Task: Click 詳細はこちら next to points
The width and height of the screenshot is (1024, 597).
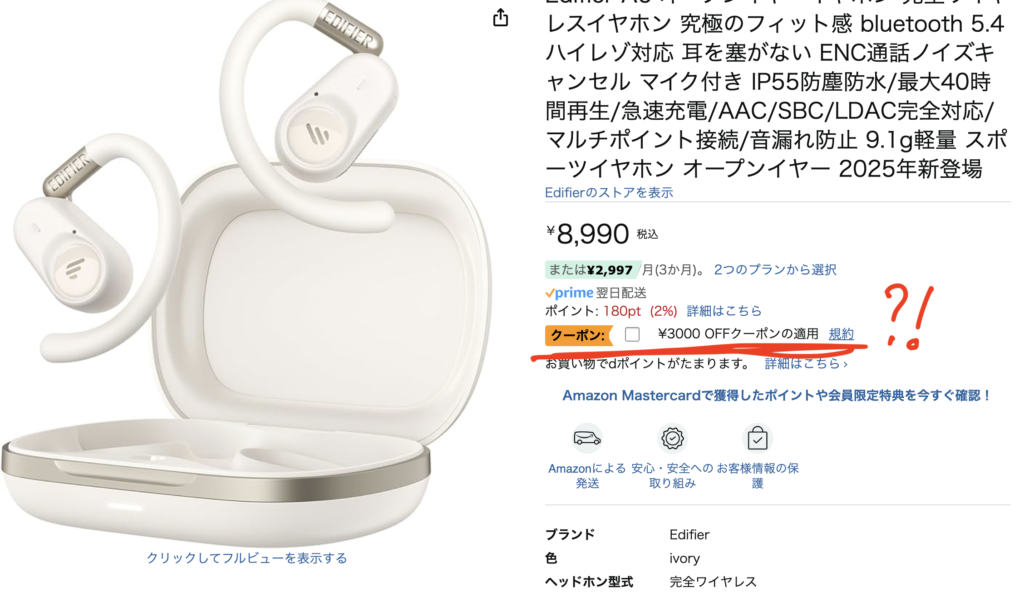Action: pos(724,311)
